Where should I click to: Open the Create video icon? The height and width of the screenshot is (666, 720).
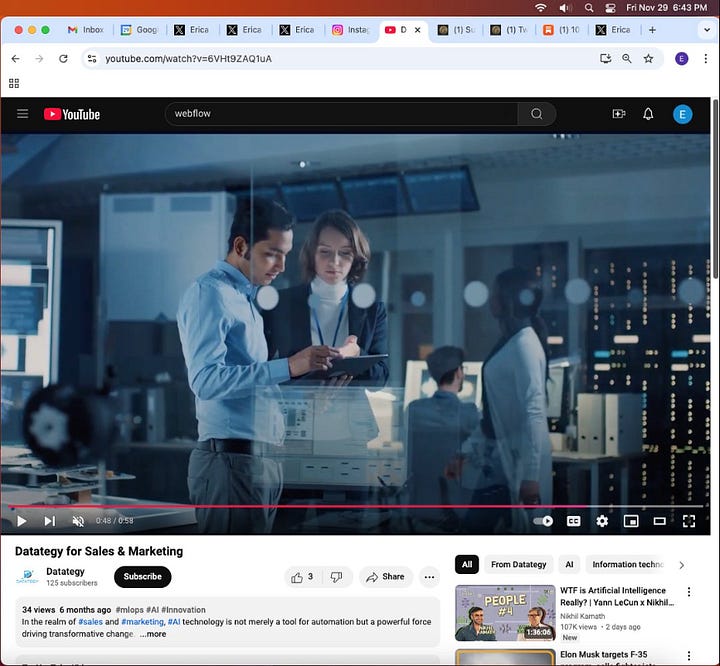click(619, 113)
